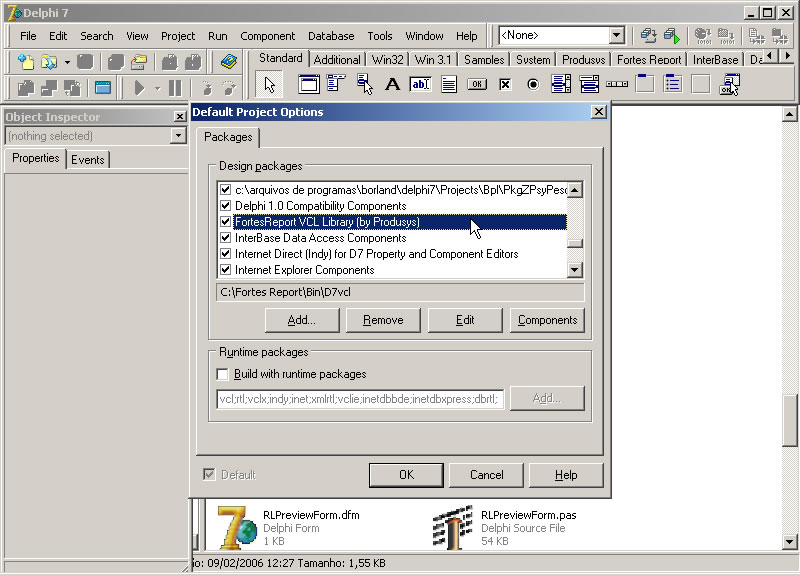Select the Label component icon
This screenshot has height=576, width=800.
[x=392, y=84]
